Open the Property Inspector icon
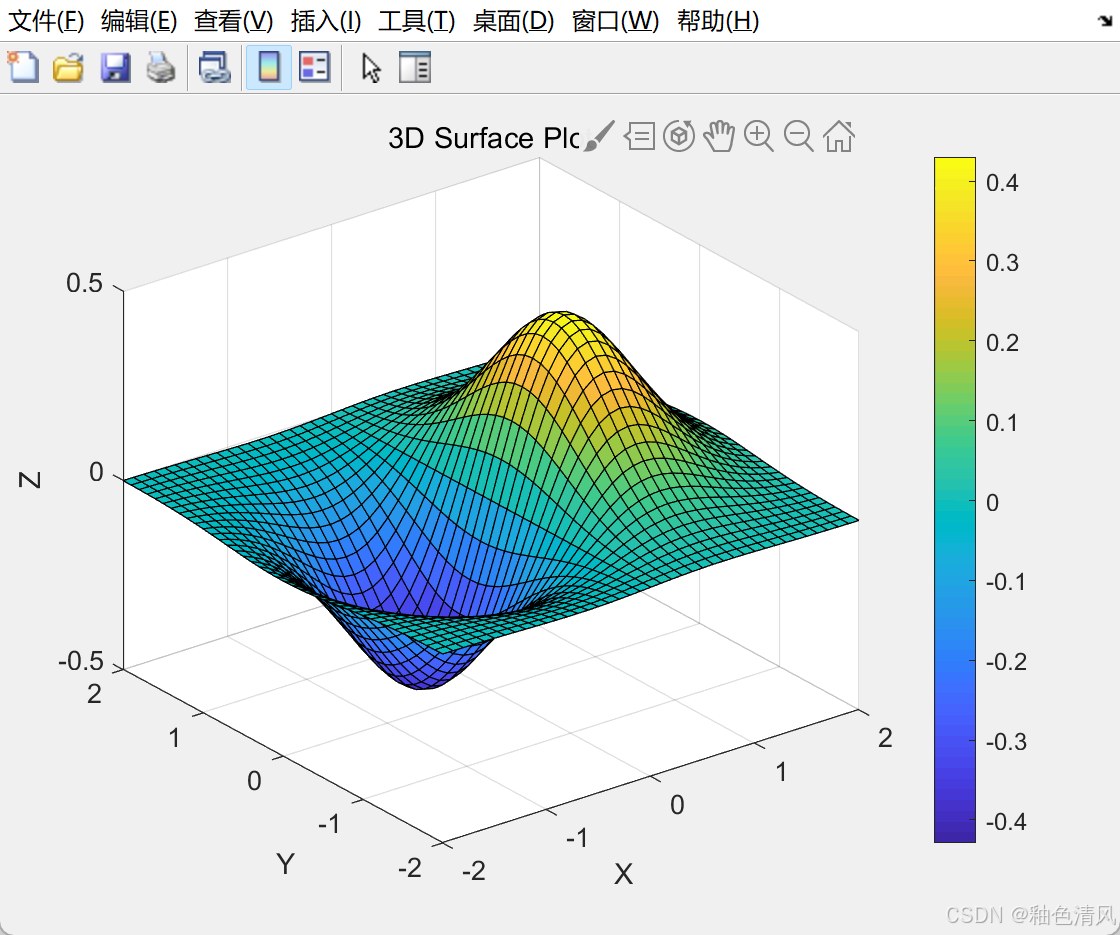Screen dimensions: 1120x935 point(414,68)
